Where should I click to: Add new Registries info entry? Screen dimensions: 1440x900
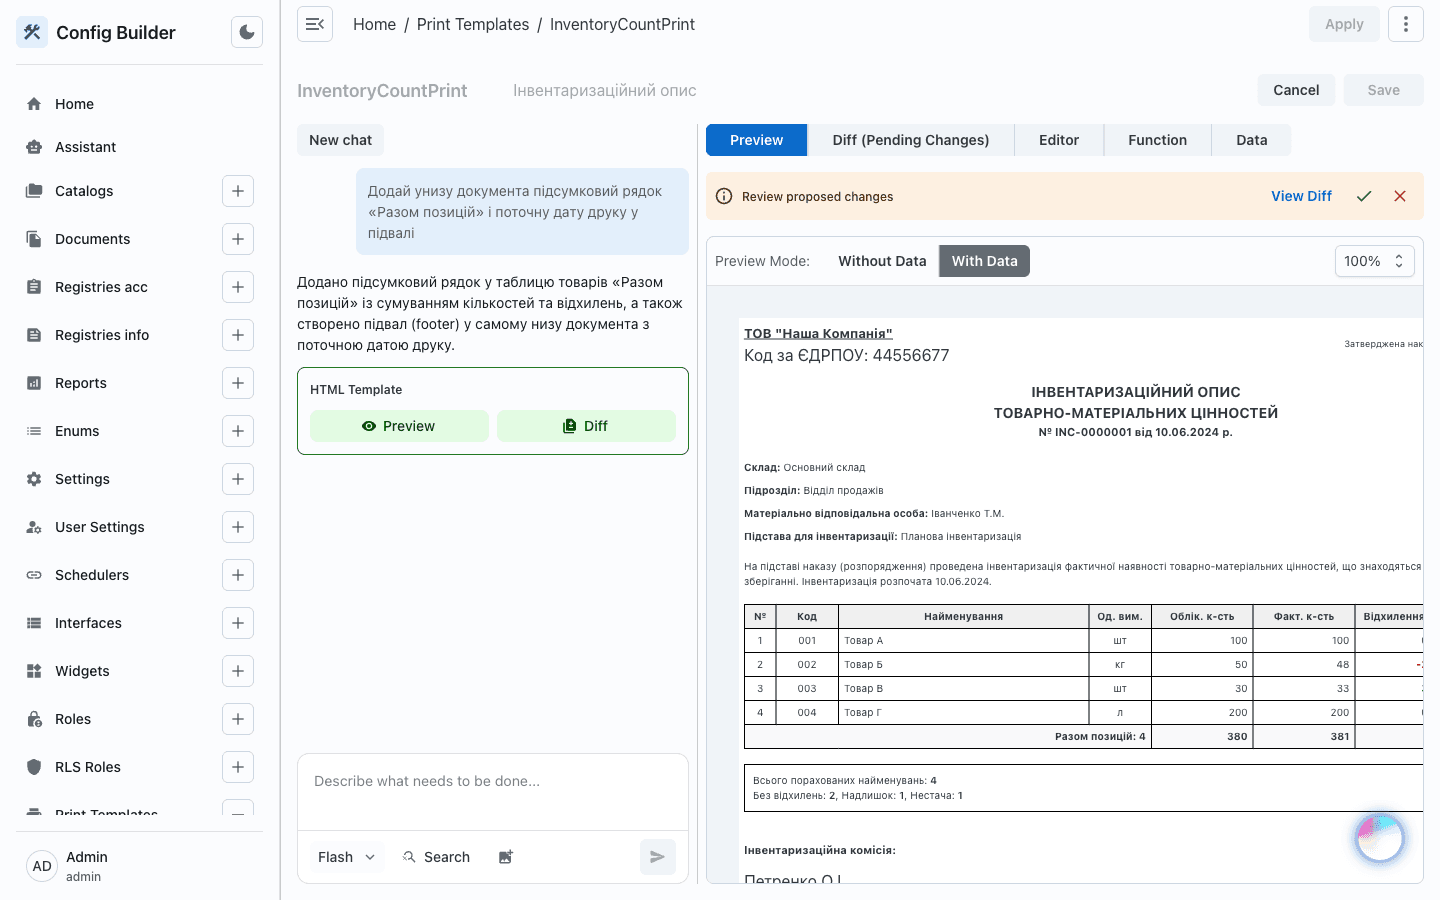pos(238,335)
